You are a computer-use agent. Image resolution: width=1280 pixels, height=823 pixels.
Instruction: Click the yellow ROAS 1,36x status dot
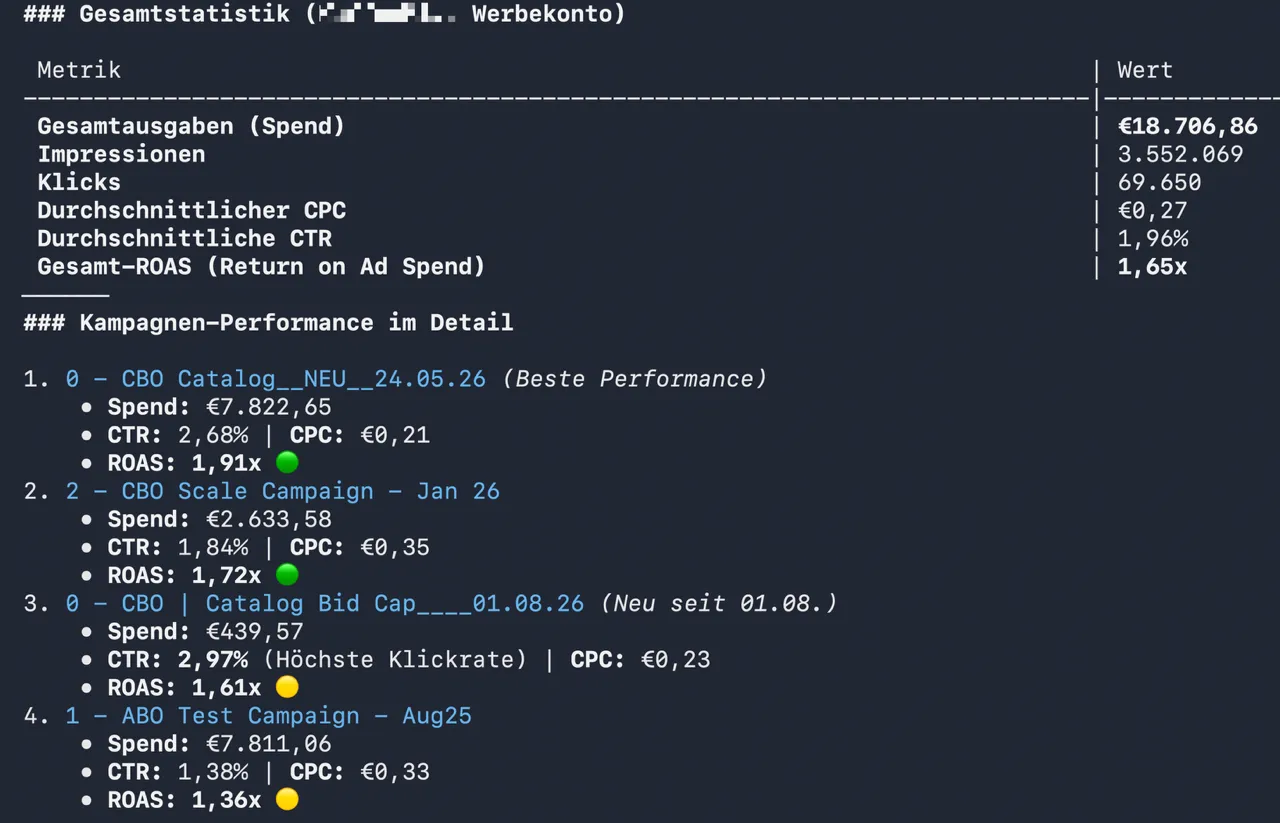(287, 799)
